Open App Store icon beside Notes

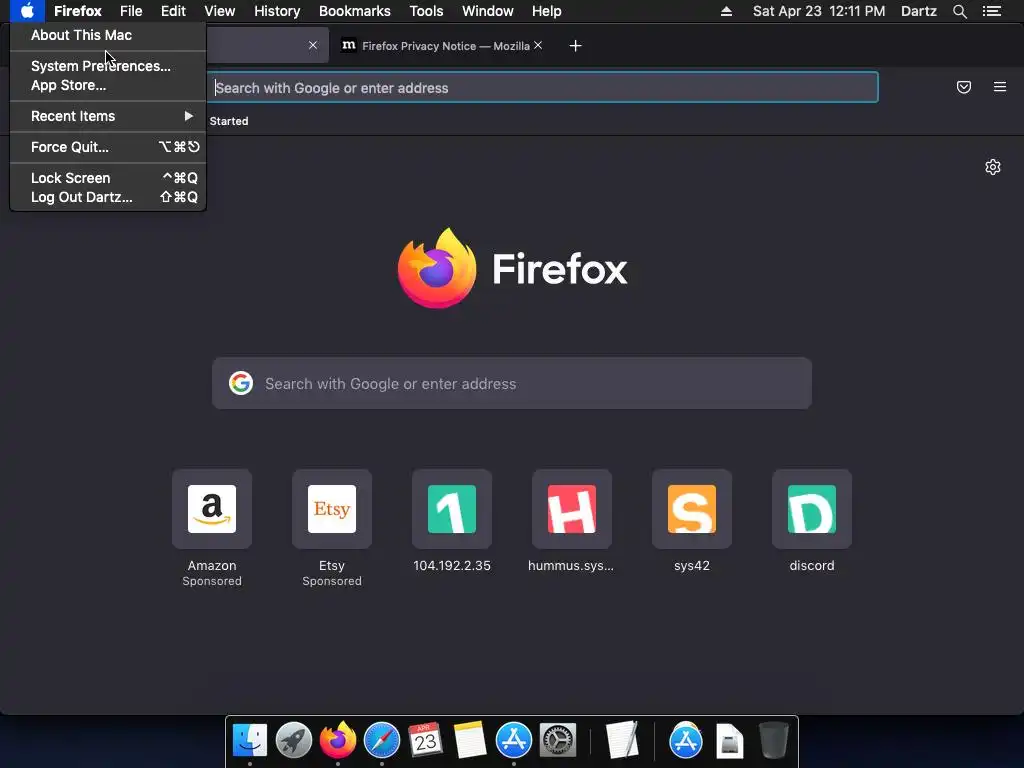pos(514,741)
